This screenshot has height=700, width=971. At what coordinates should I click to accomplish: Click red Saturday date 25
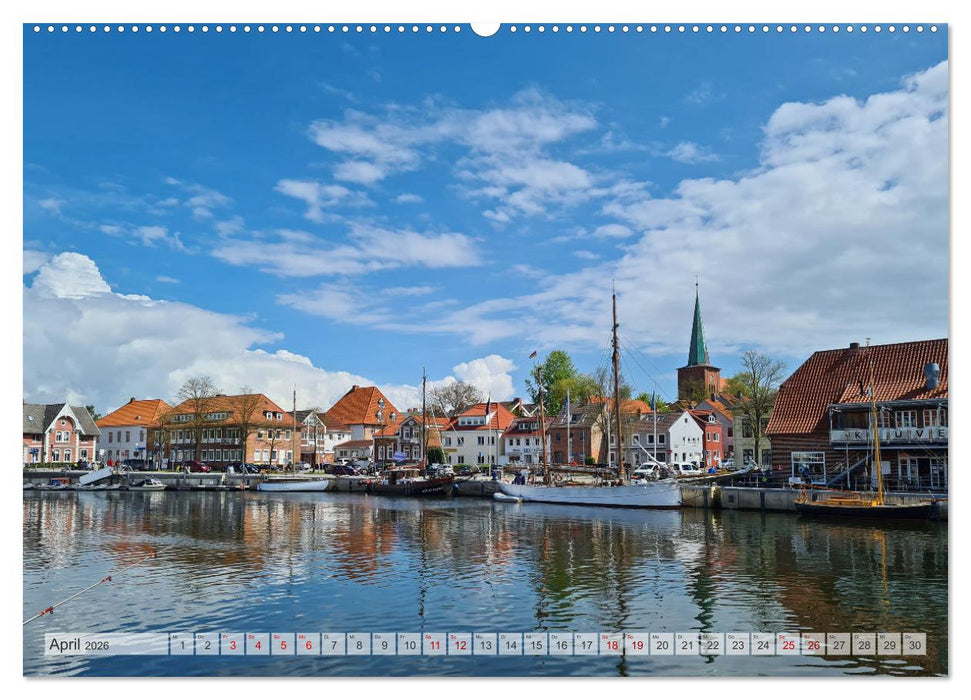786,649
